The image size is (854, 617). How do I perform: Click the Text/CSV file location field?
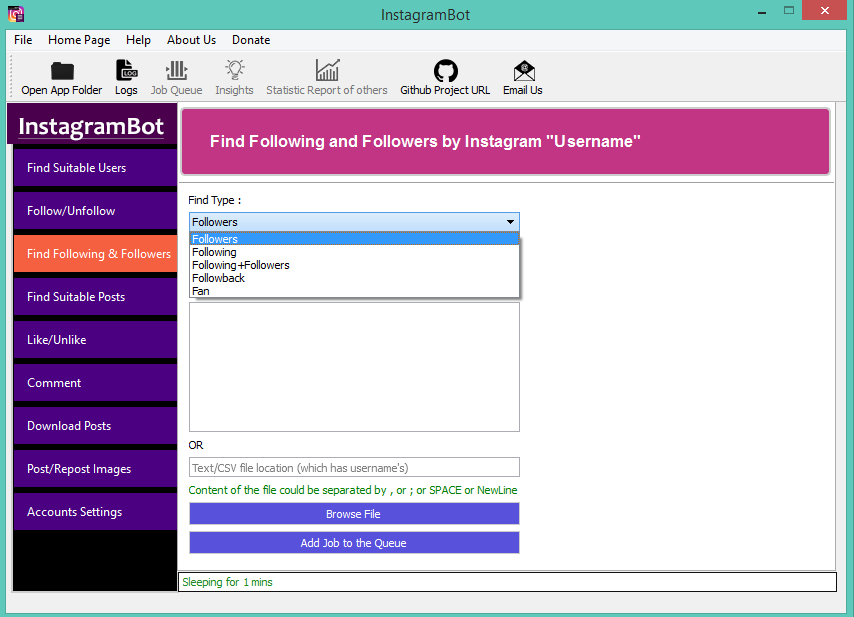click(354, 468)
